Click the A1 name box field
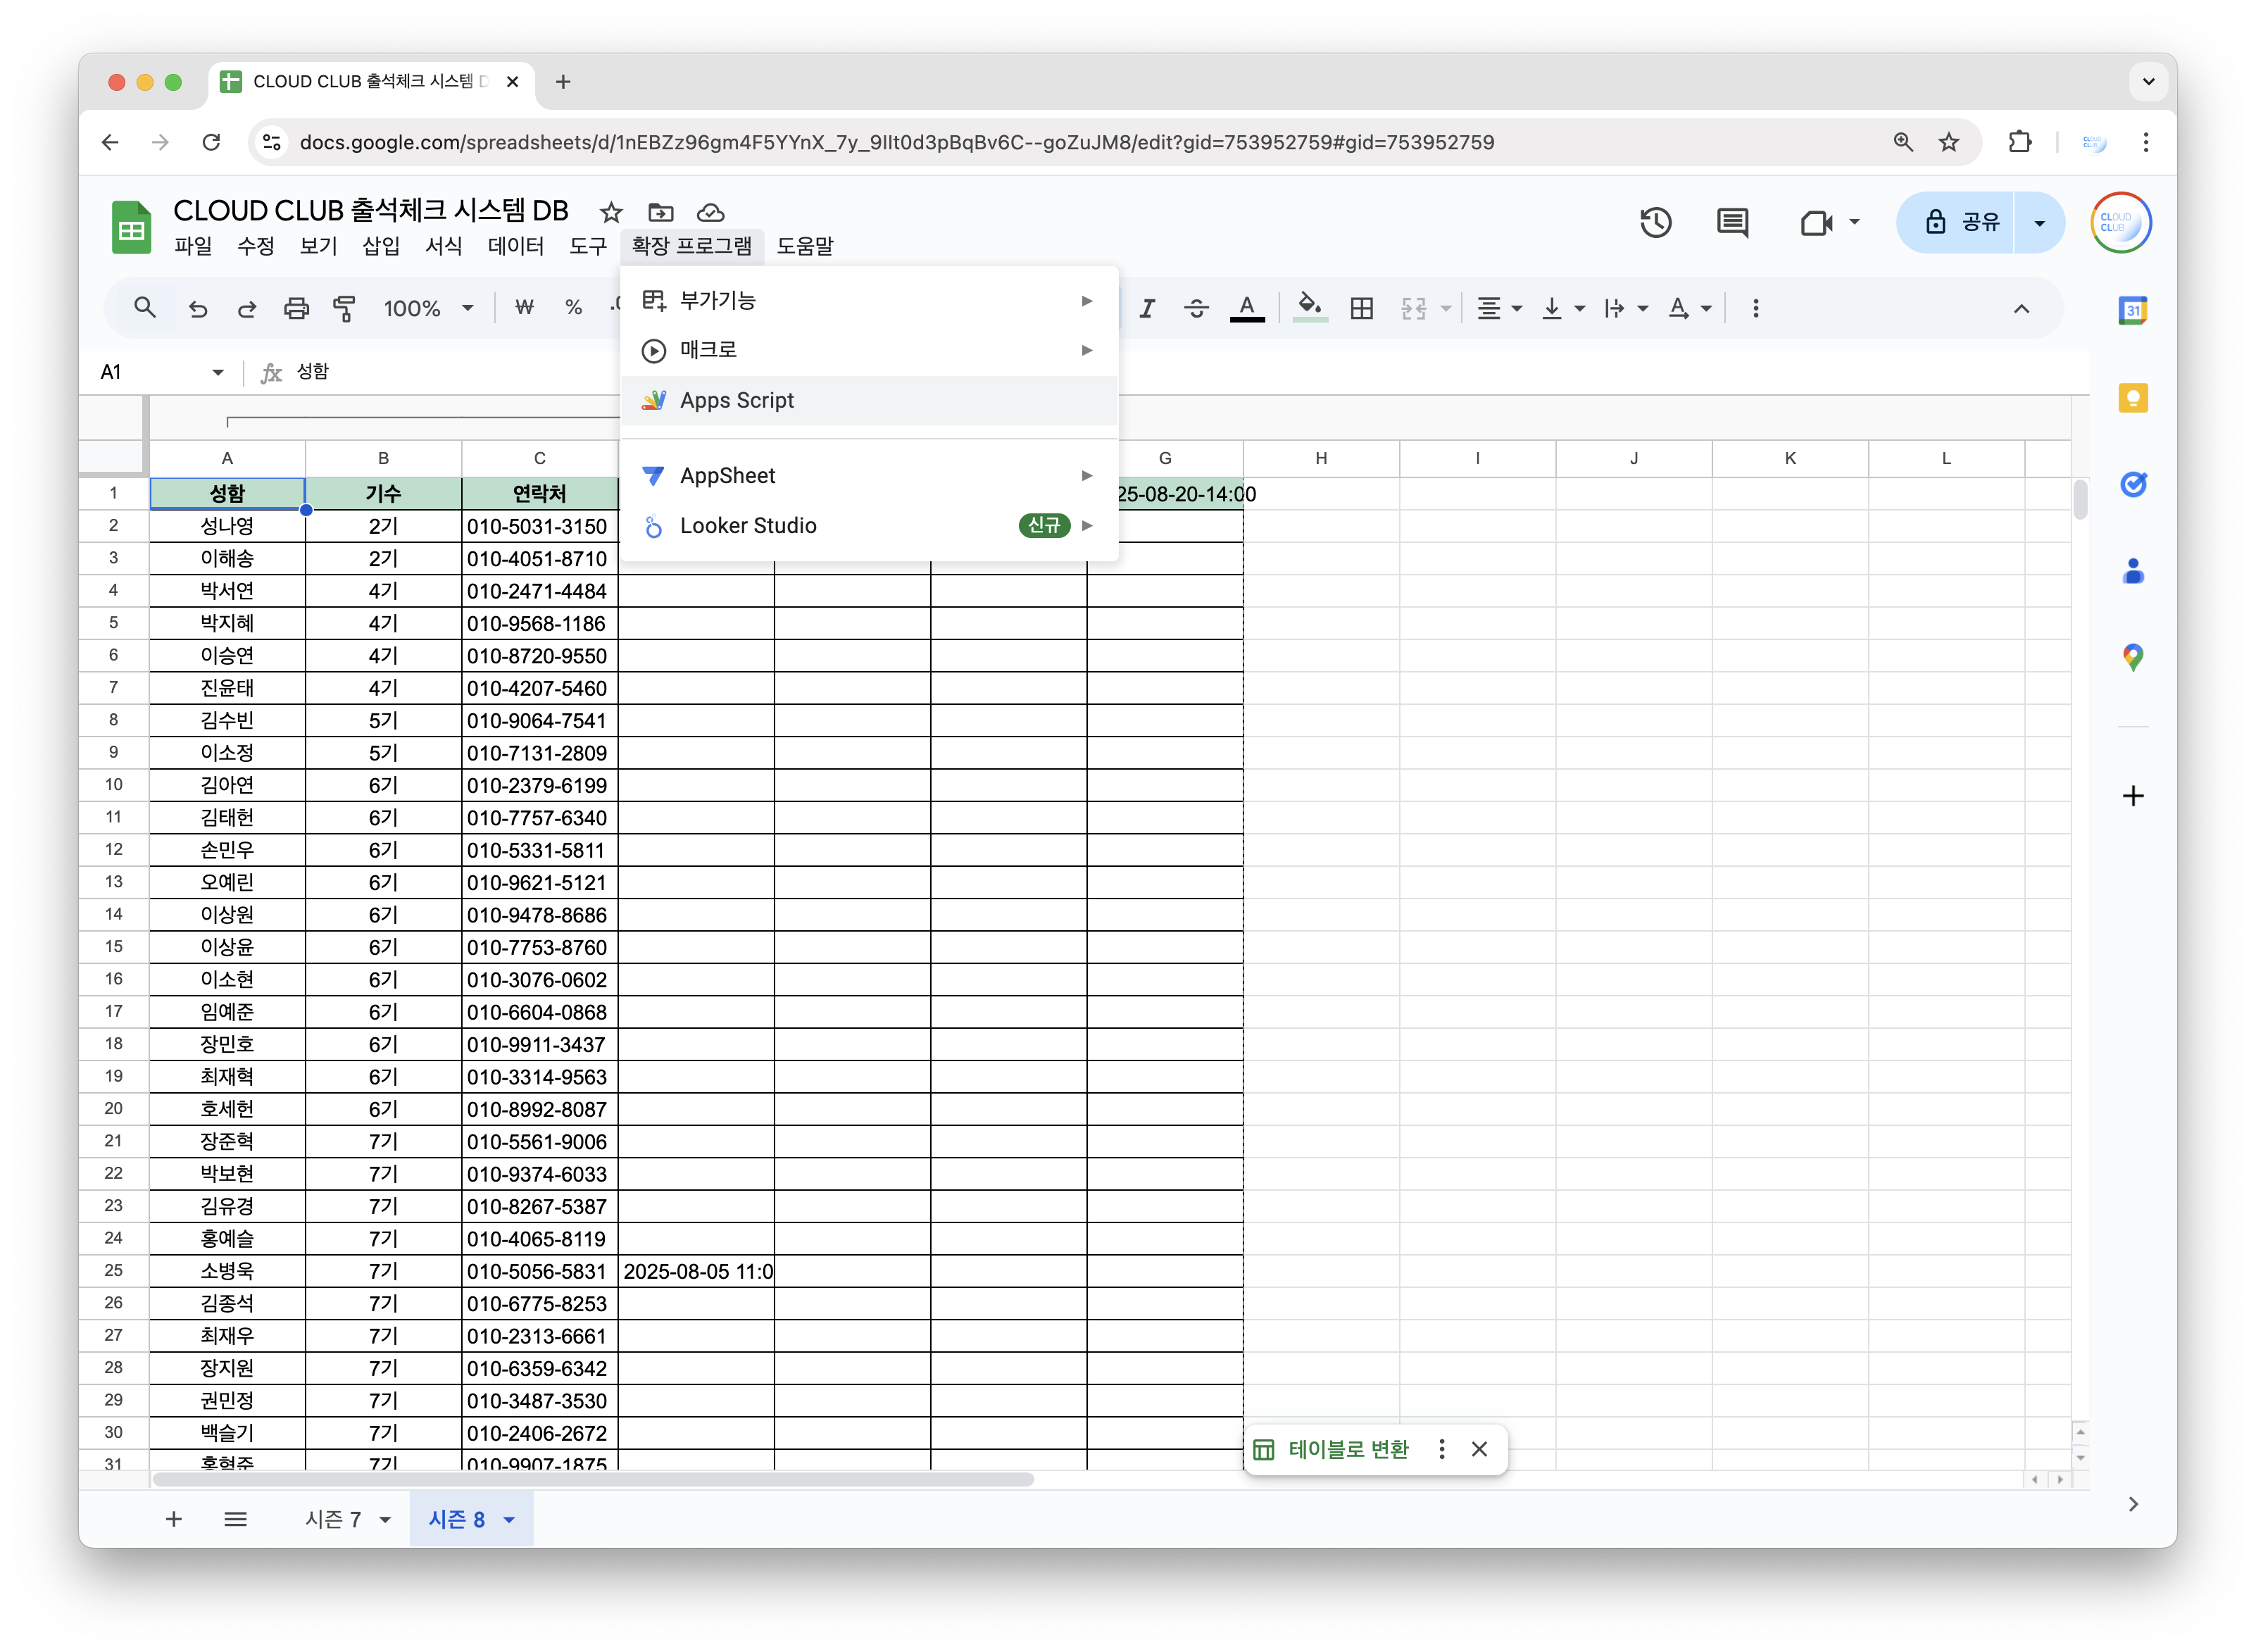 tap(150, 372)
